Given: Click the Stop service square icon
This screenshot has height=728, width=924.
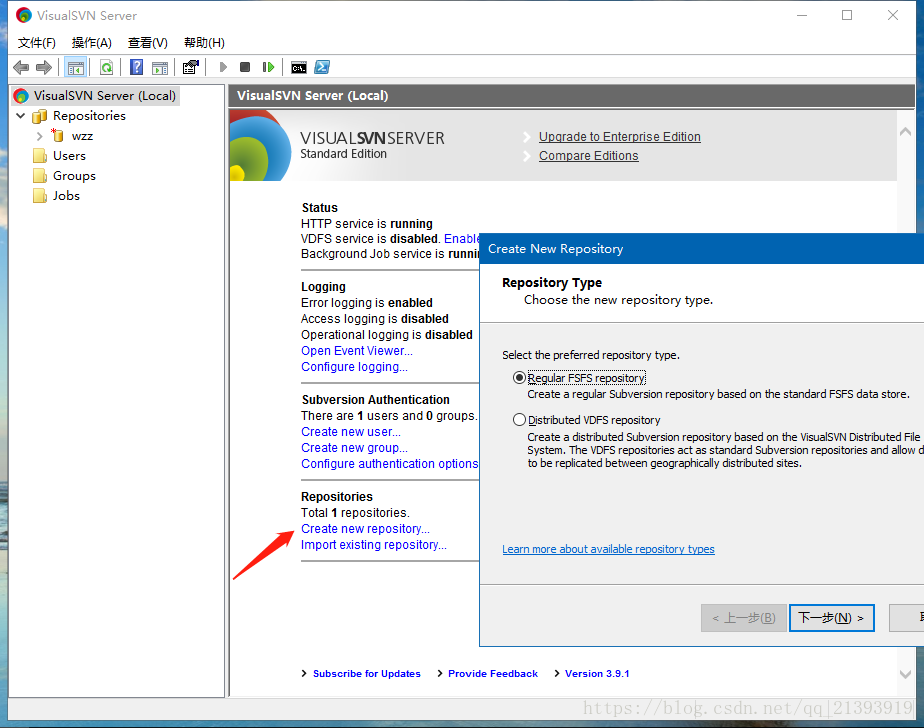Looking at the screenshot, I should click(x=245, y=67).
